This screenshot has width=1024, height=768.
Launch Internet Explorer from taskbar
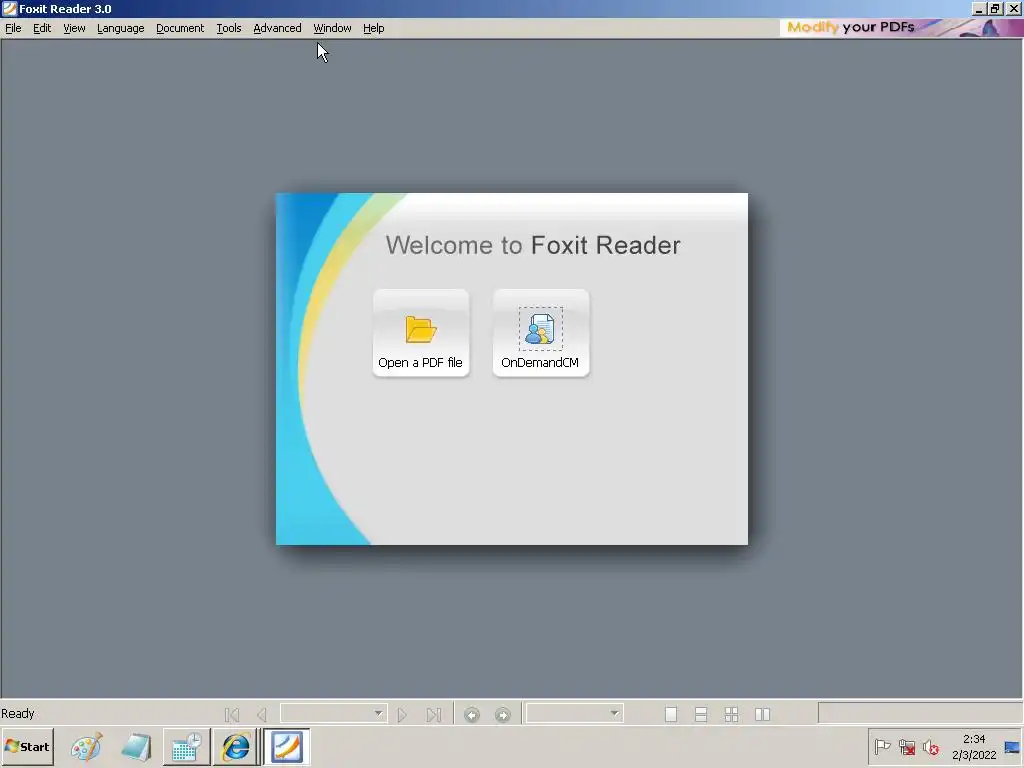click(x=236, y=747)
